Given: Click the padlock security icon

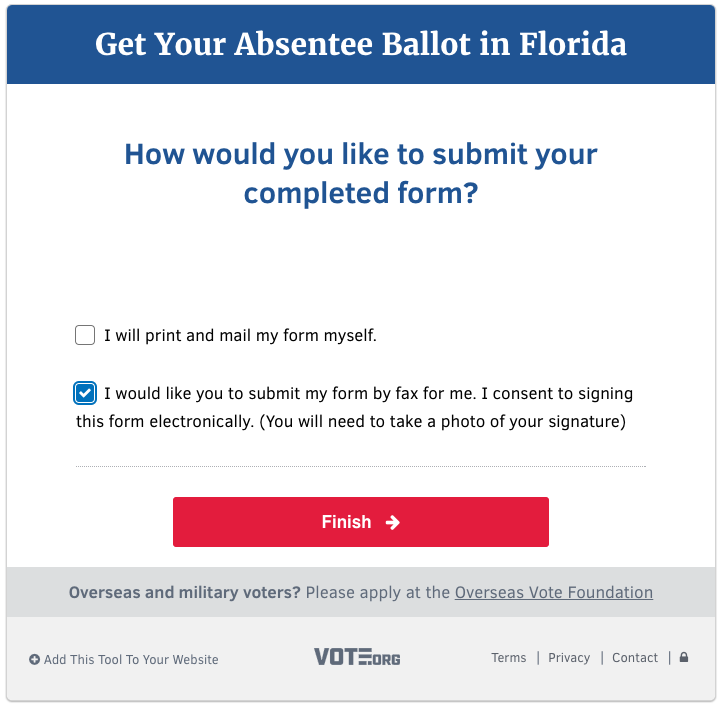Looking at the screenshot, I should (684, 657).
